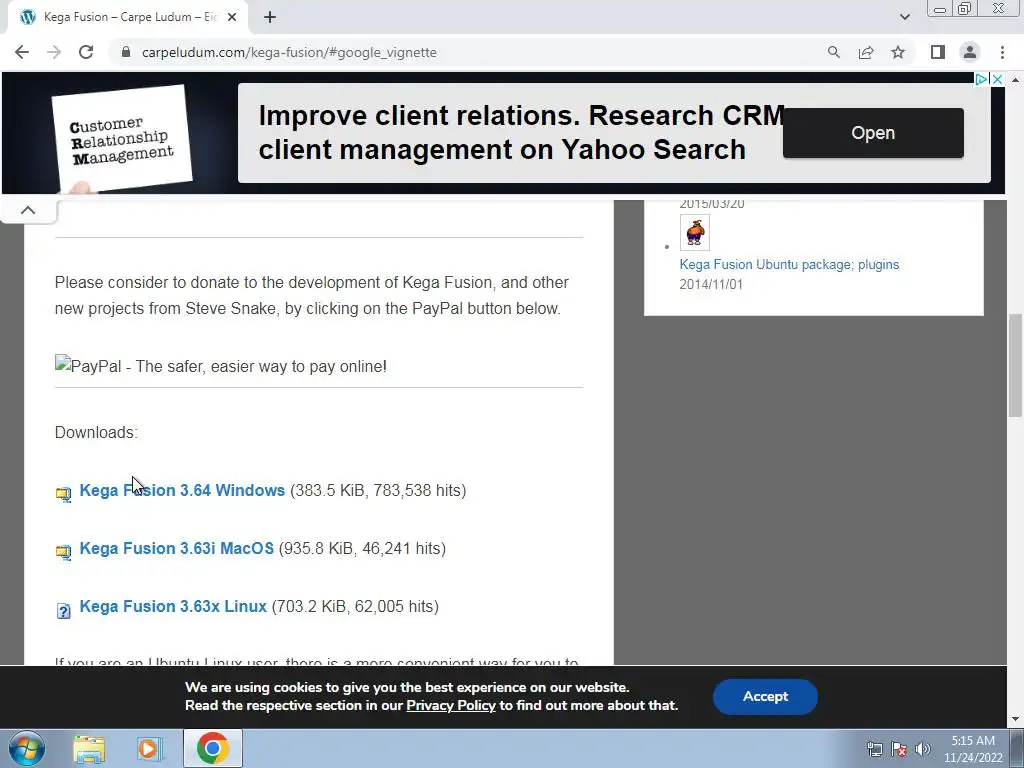Viewport: 1024px width, 768px height.
Task: Click the Customer Relationship Management ad image
Action: 122,138
